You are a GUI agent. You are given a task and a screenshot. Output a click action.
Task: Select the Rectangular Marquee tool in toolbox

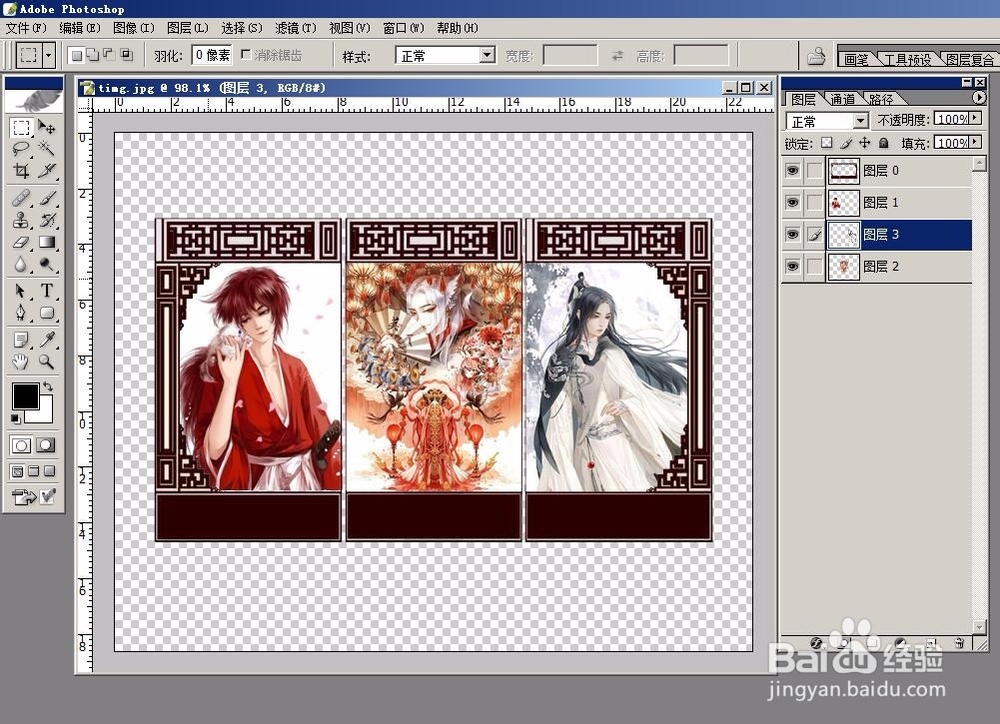21,128
